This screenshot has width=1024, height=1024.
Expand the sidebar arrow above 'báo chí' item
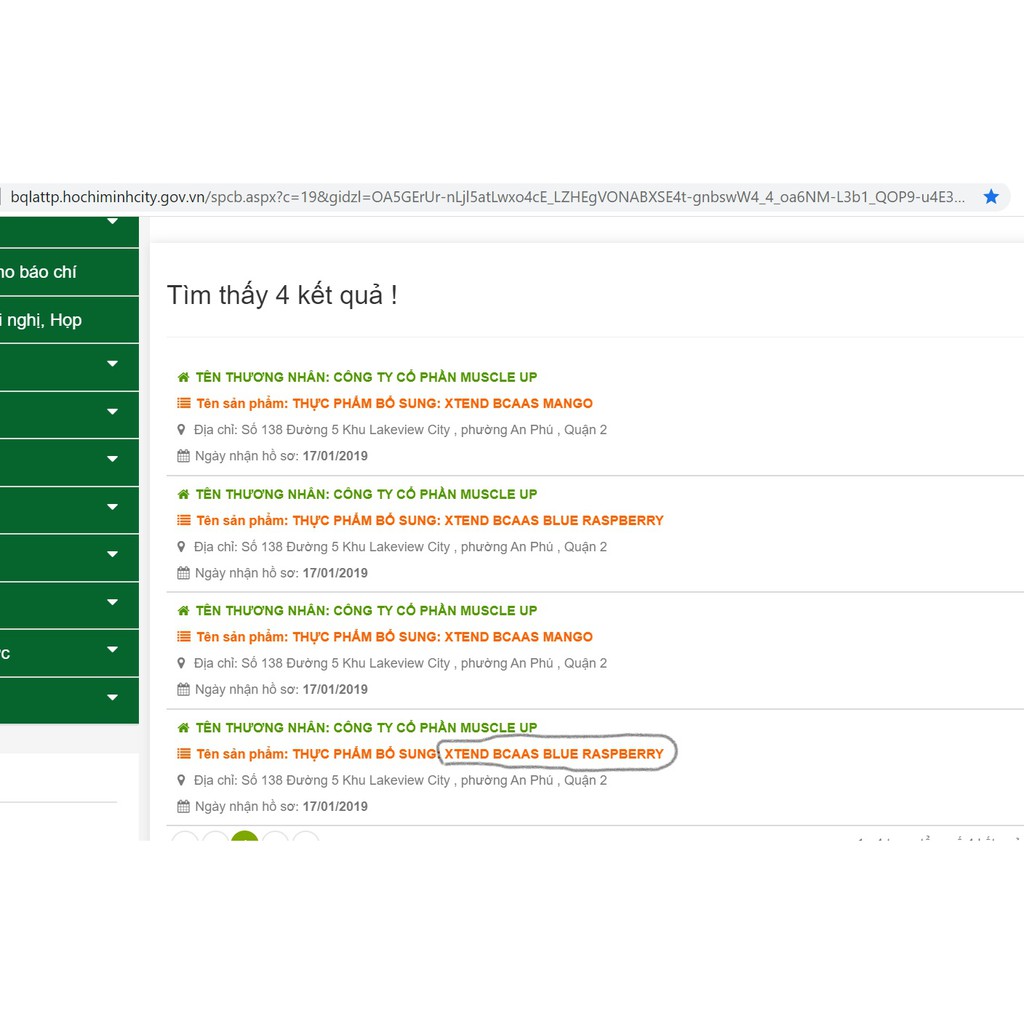tap(112, 222)
